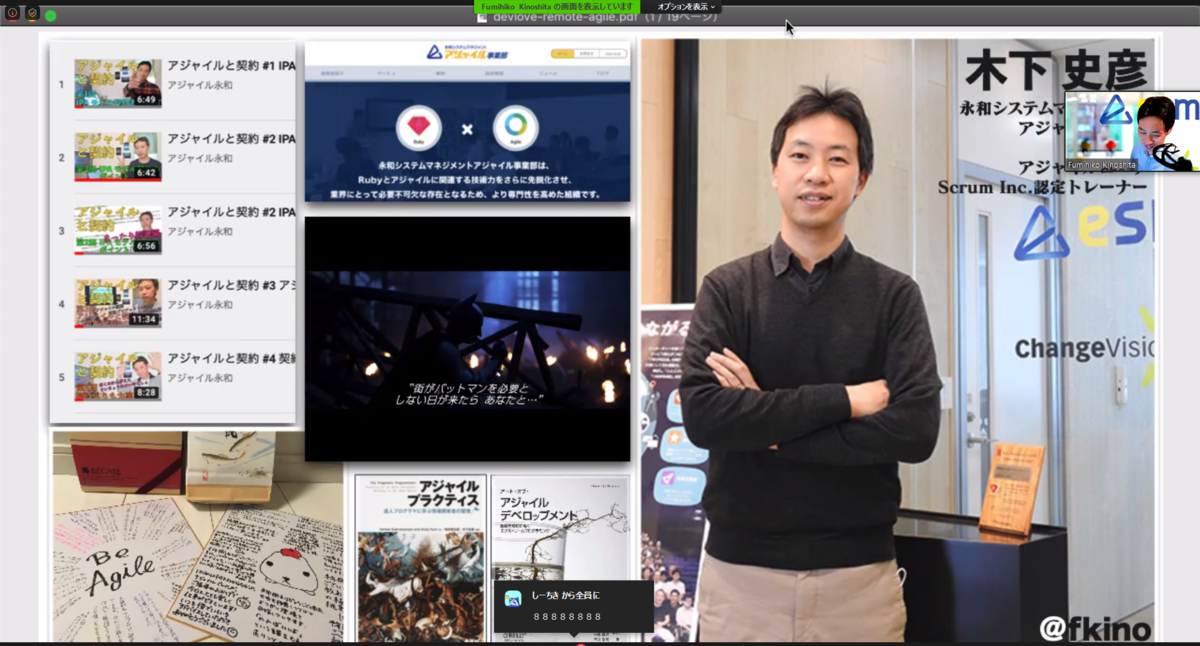Select the 6:42 video thumbnail
The image size is (1200, 646).
coord(117,157)
